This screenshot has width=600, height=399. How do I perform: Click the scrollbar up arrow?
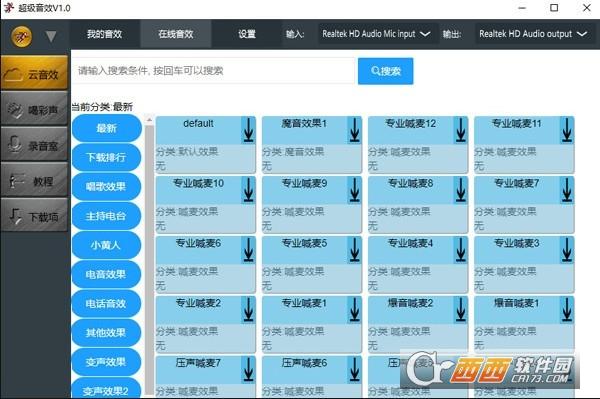149,120
